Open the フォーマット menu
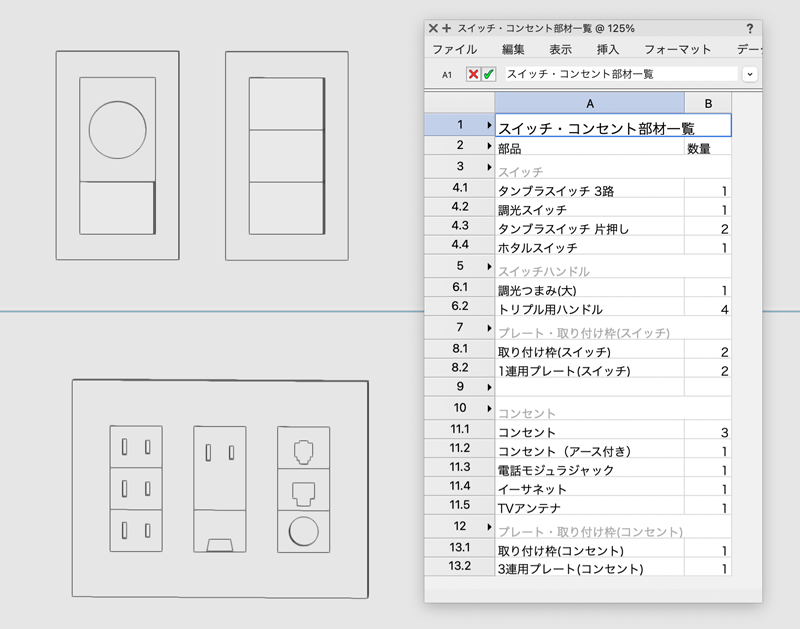Screen dimensions: 800x629 (x=678, y=49)
